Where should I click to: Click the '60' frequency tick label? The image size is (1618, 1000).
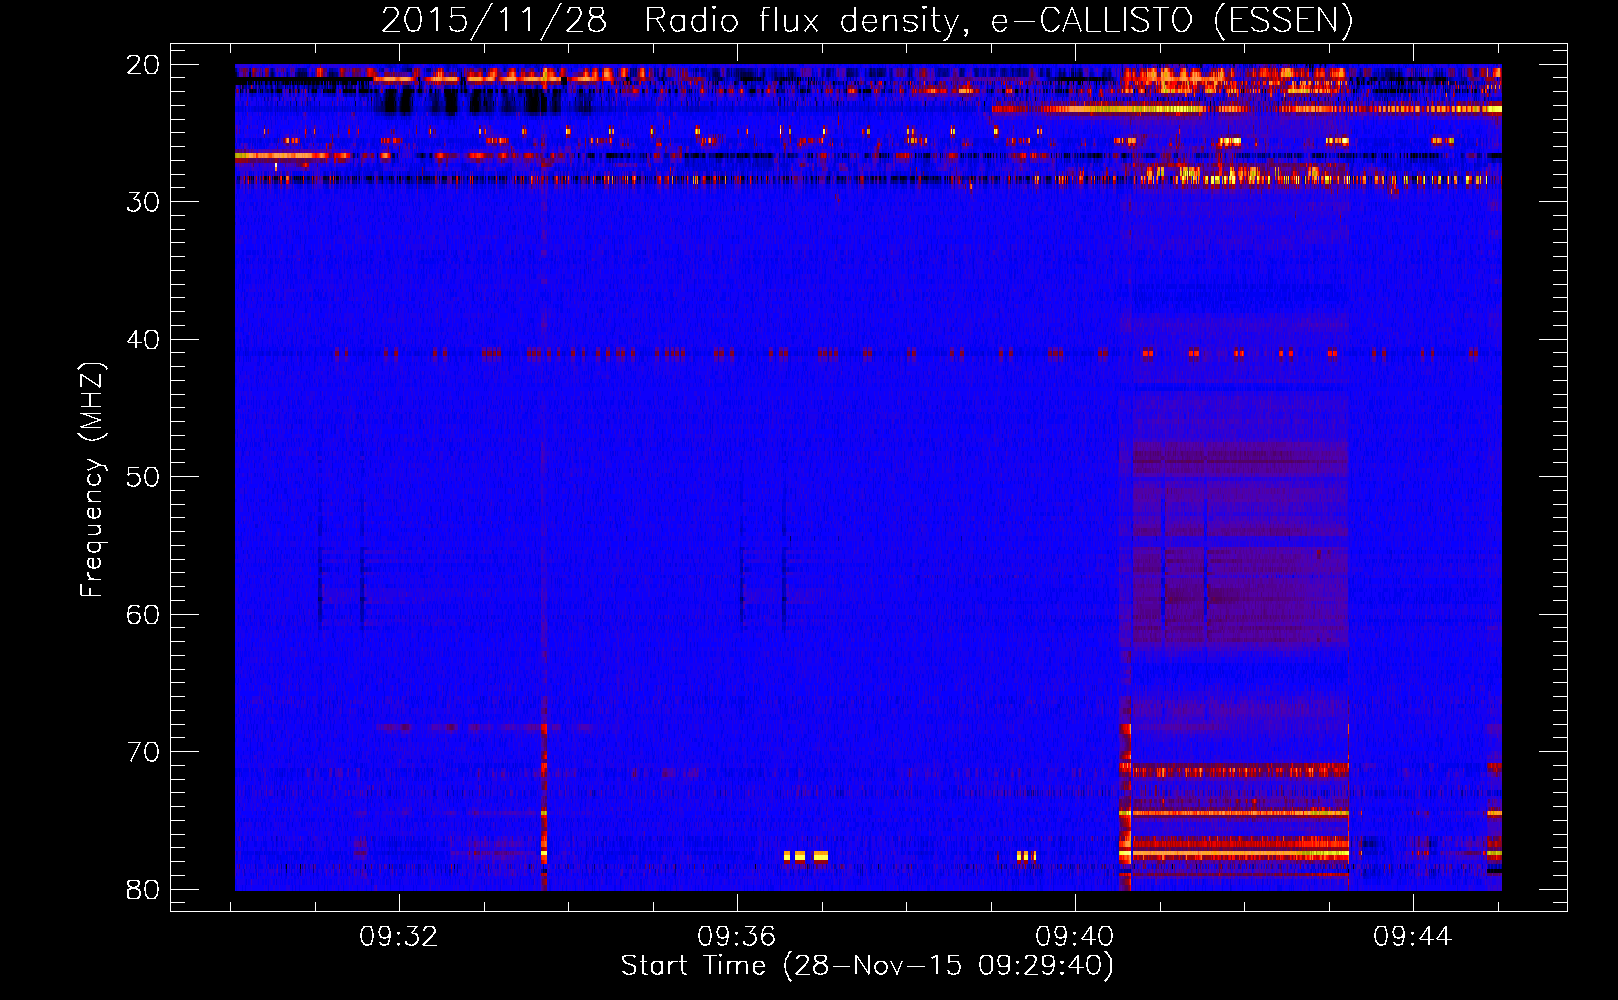click(x=143, y=614)
